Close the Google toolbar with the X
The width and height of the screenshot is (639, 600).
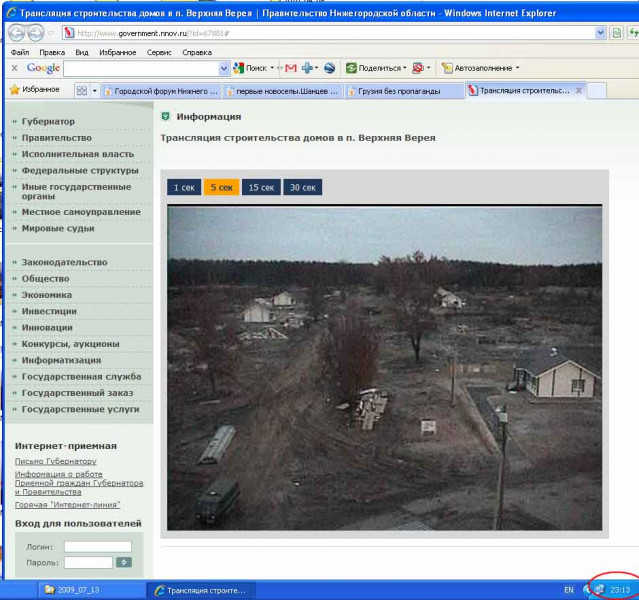(14, 68)
